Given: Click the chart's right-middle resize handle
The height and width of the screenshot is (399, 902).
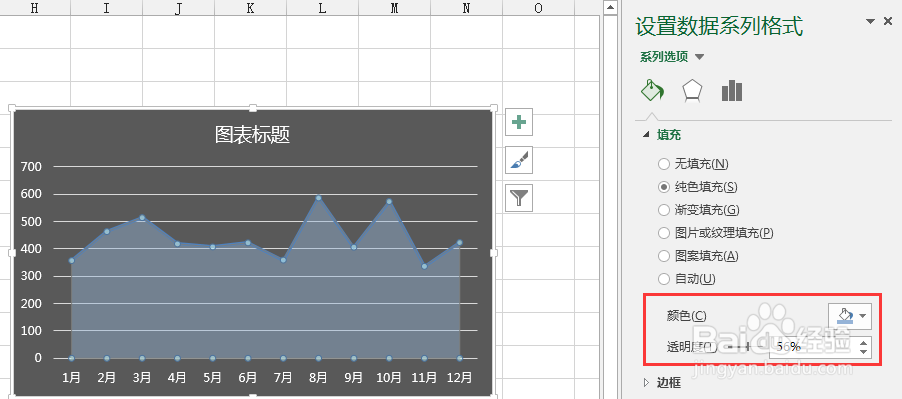Looking at the screenshot, I should click(x=494, y=252).
